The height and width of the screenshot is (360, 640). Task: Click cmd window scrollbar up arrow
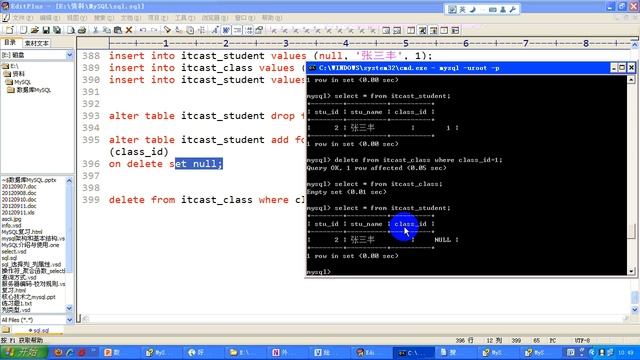point(631,80)
